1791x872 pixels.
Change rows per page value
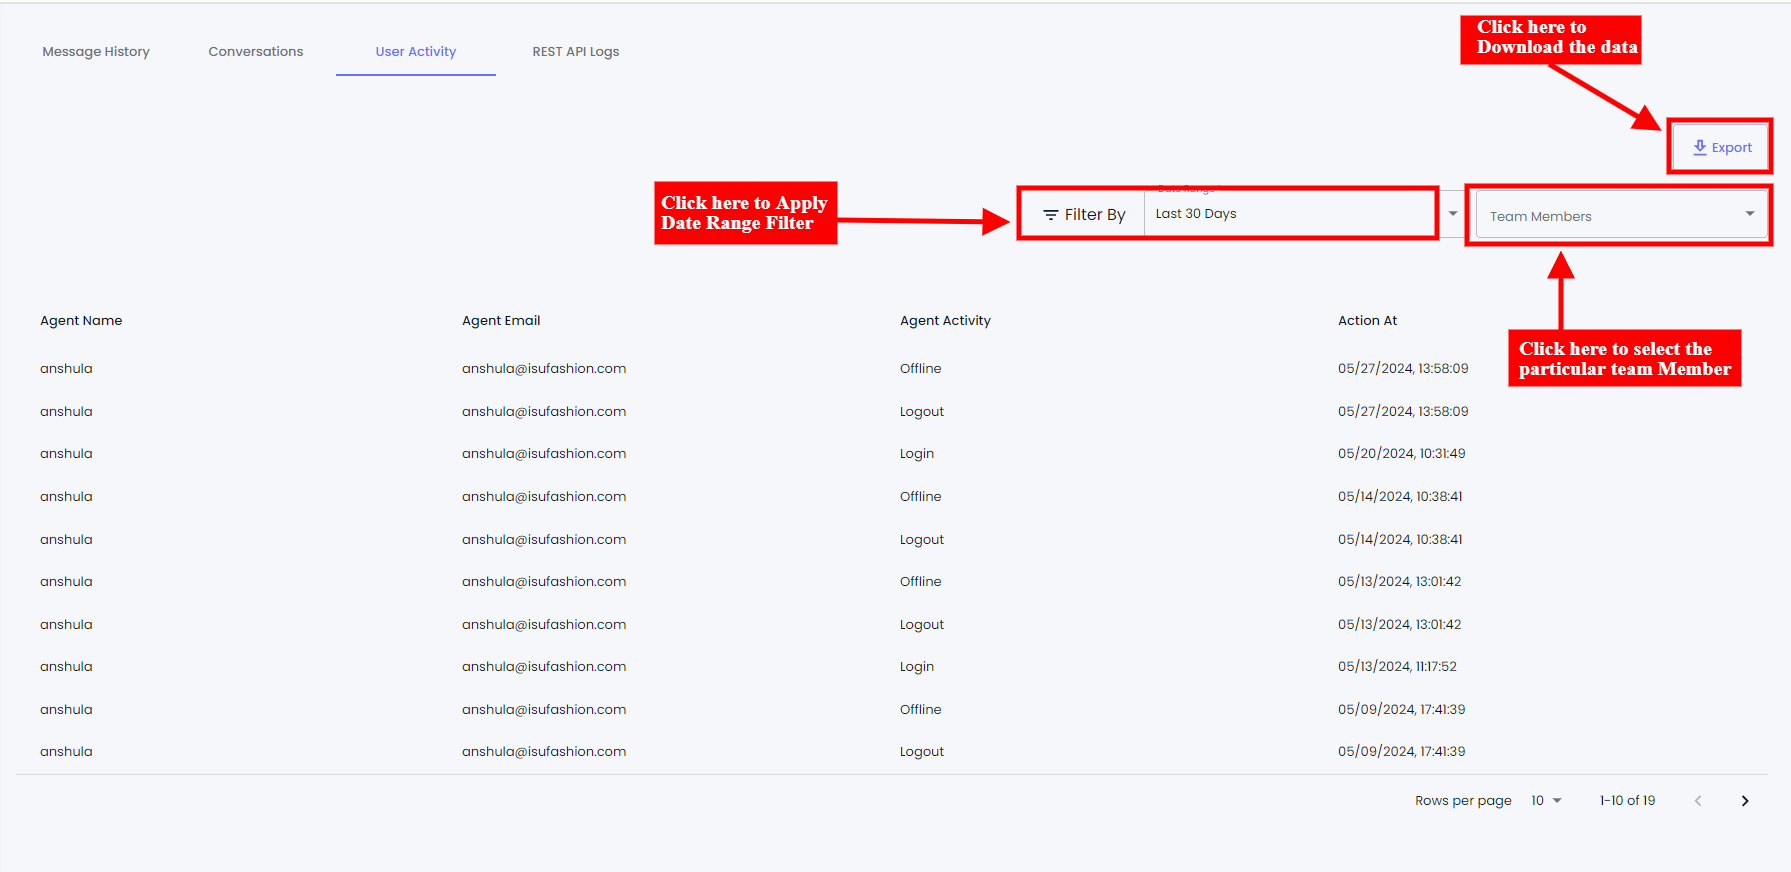pos(1546,801)
